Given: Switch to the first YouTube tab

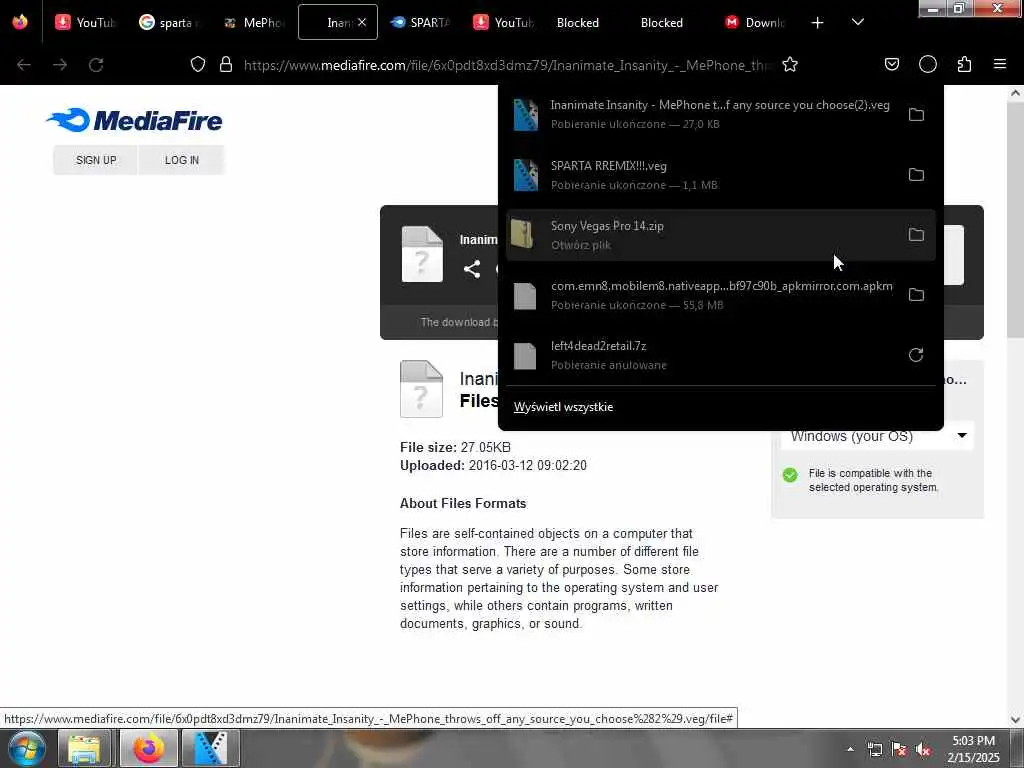Looking at the screenshot, I should 84,22.
